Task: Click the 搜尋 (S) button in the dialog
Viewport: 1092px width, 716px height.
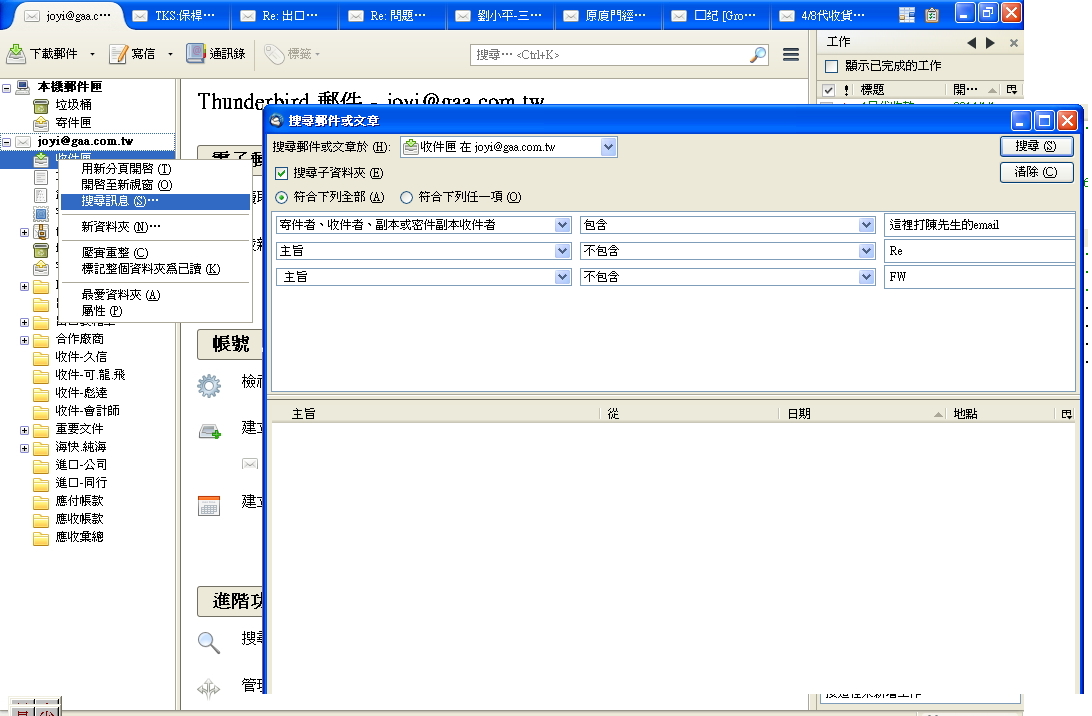Action: pos(1036,146)
